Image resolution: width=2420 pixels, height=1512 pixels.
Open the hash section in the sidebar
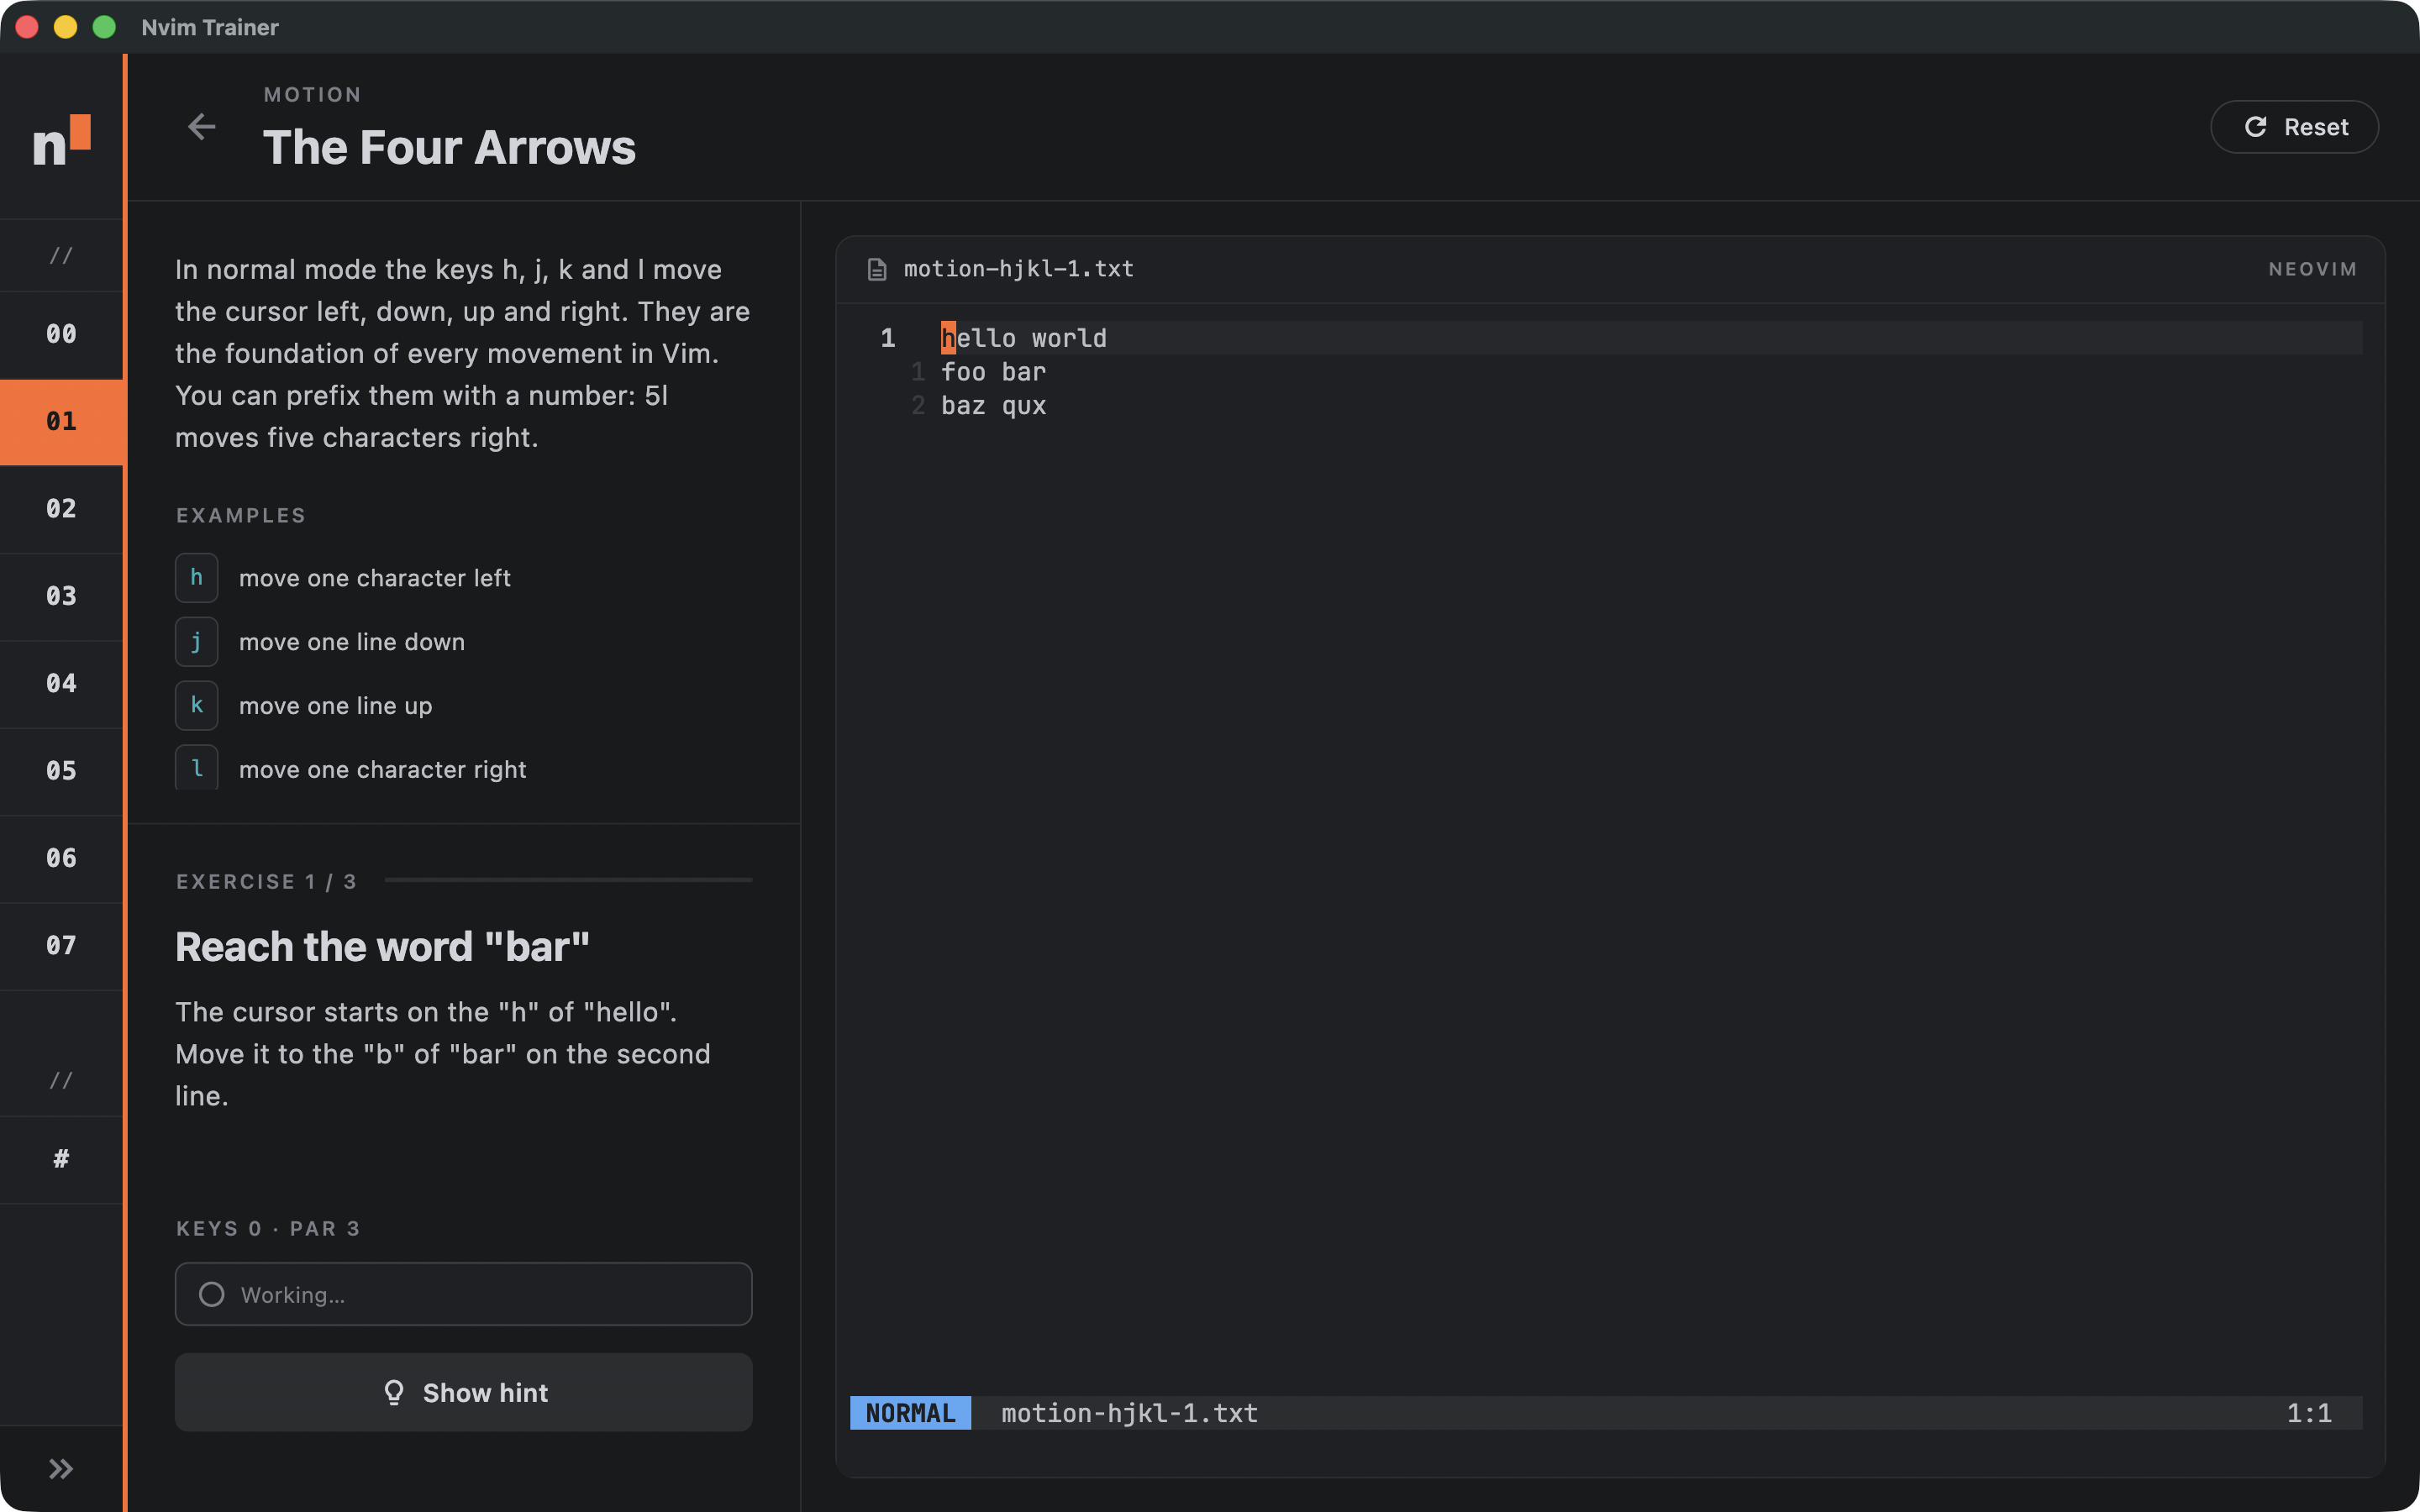61,1159
